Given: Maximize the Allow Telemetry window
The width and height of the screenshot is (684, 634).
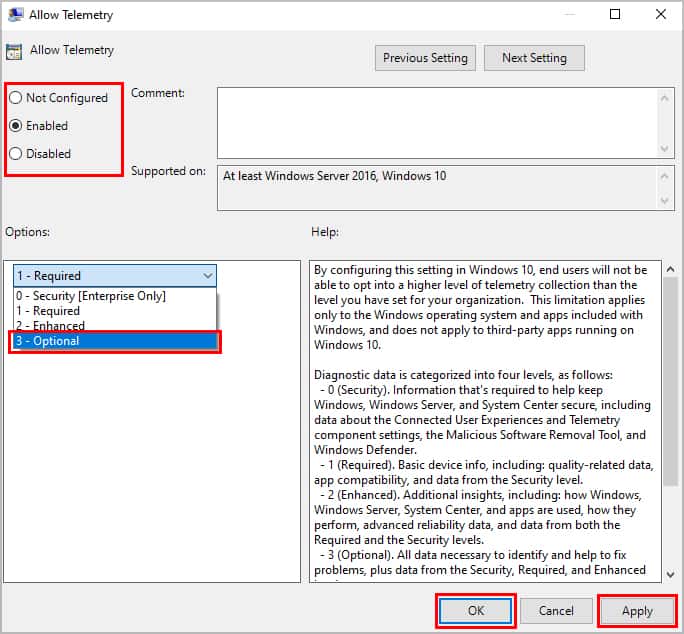Looking at the screenshot, I should pyautogui.click(x=615, y=14).
